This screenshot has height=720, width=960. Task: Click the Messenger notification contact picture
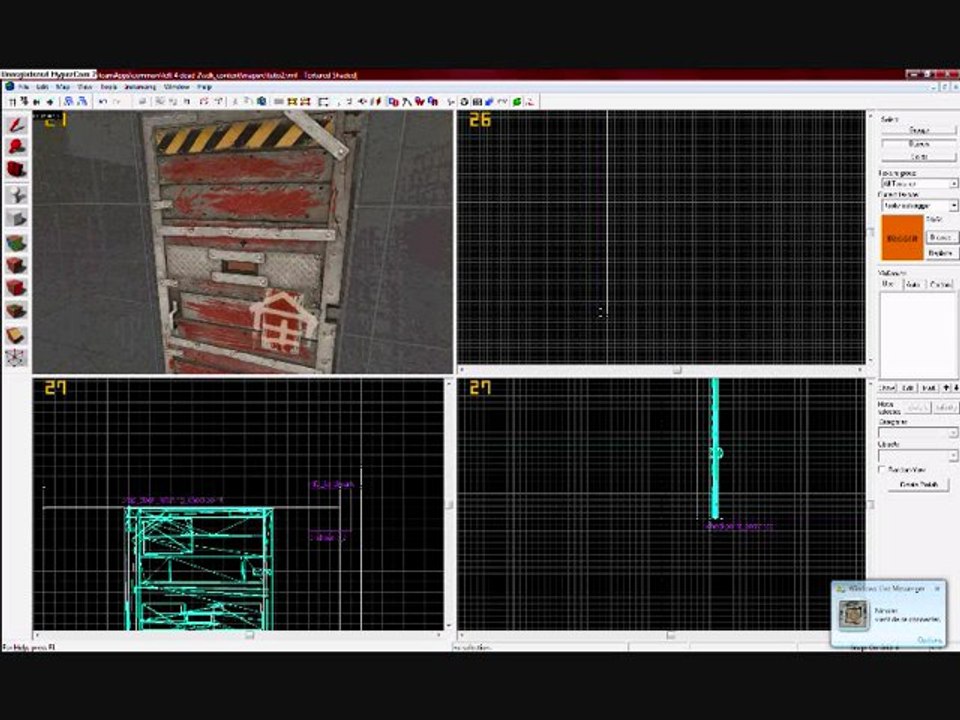pyautogui.click(x=853, y=614)
